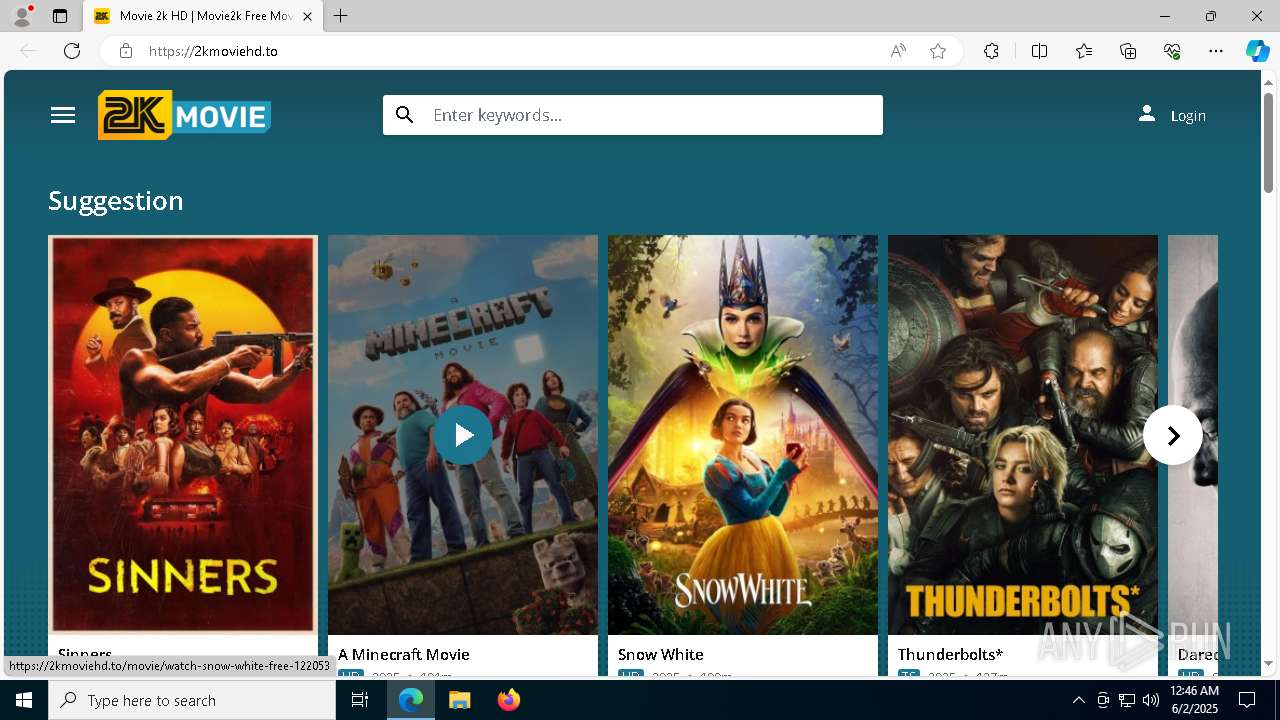Open the volume control
The image size is (1280, 720).
pyautogui.click(x=1150, y=700)
